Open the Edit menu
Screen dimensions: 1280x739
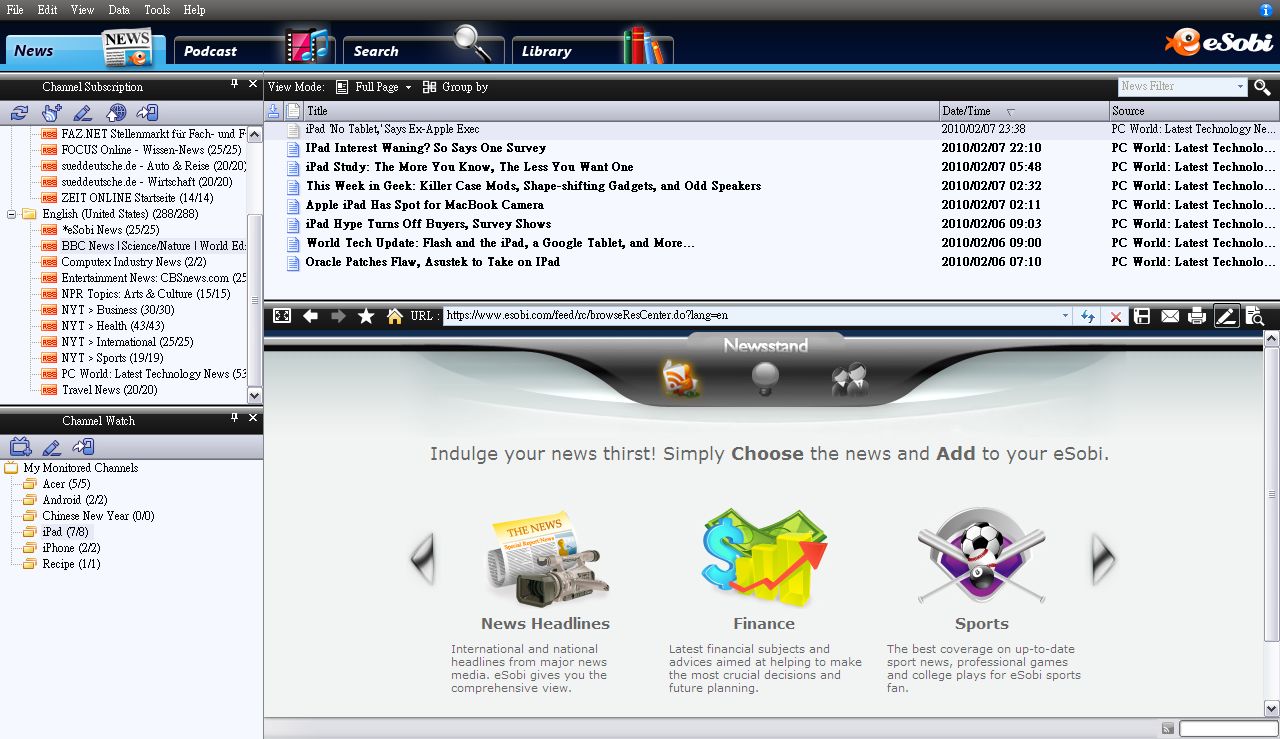(x=47, y=10)
